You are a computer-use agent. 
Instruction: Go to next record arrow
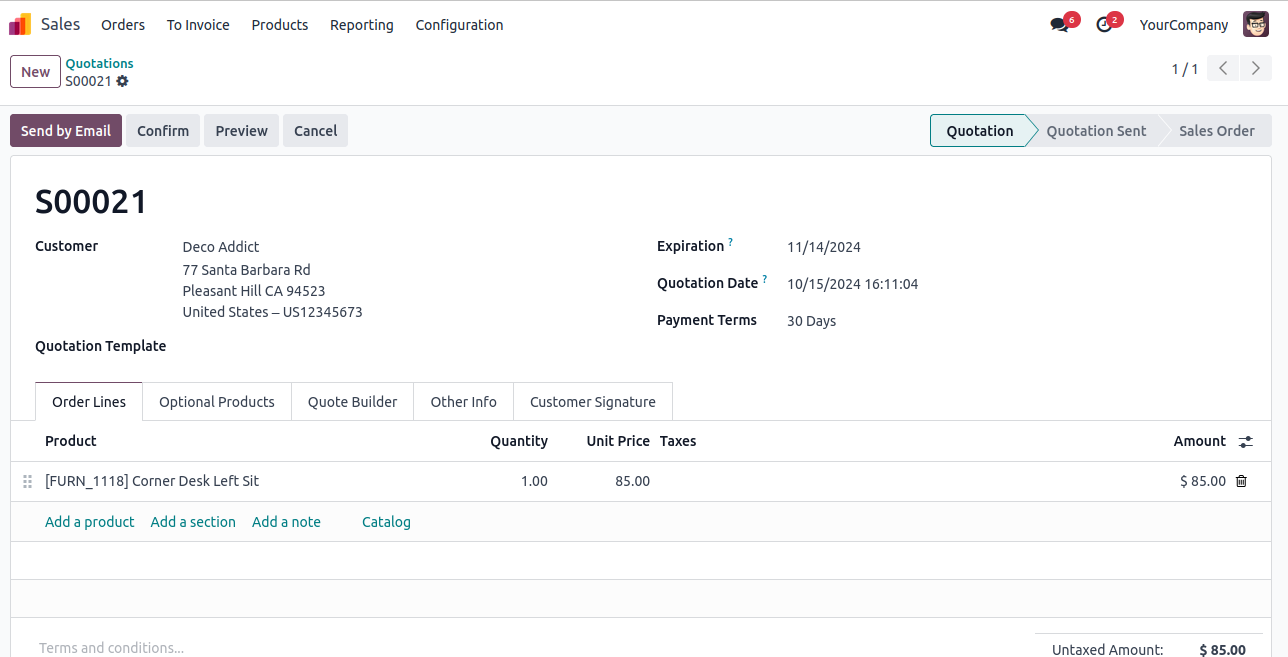click(1255, 69)
